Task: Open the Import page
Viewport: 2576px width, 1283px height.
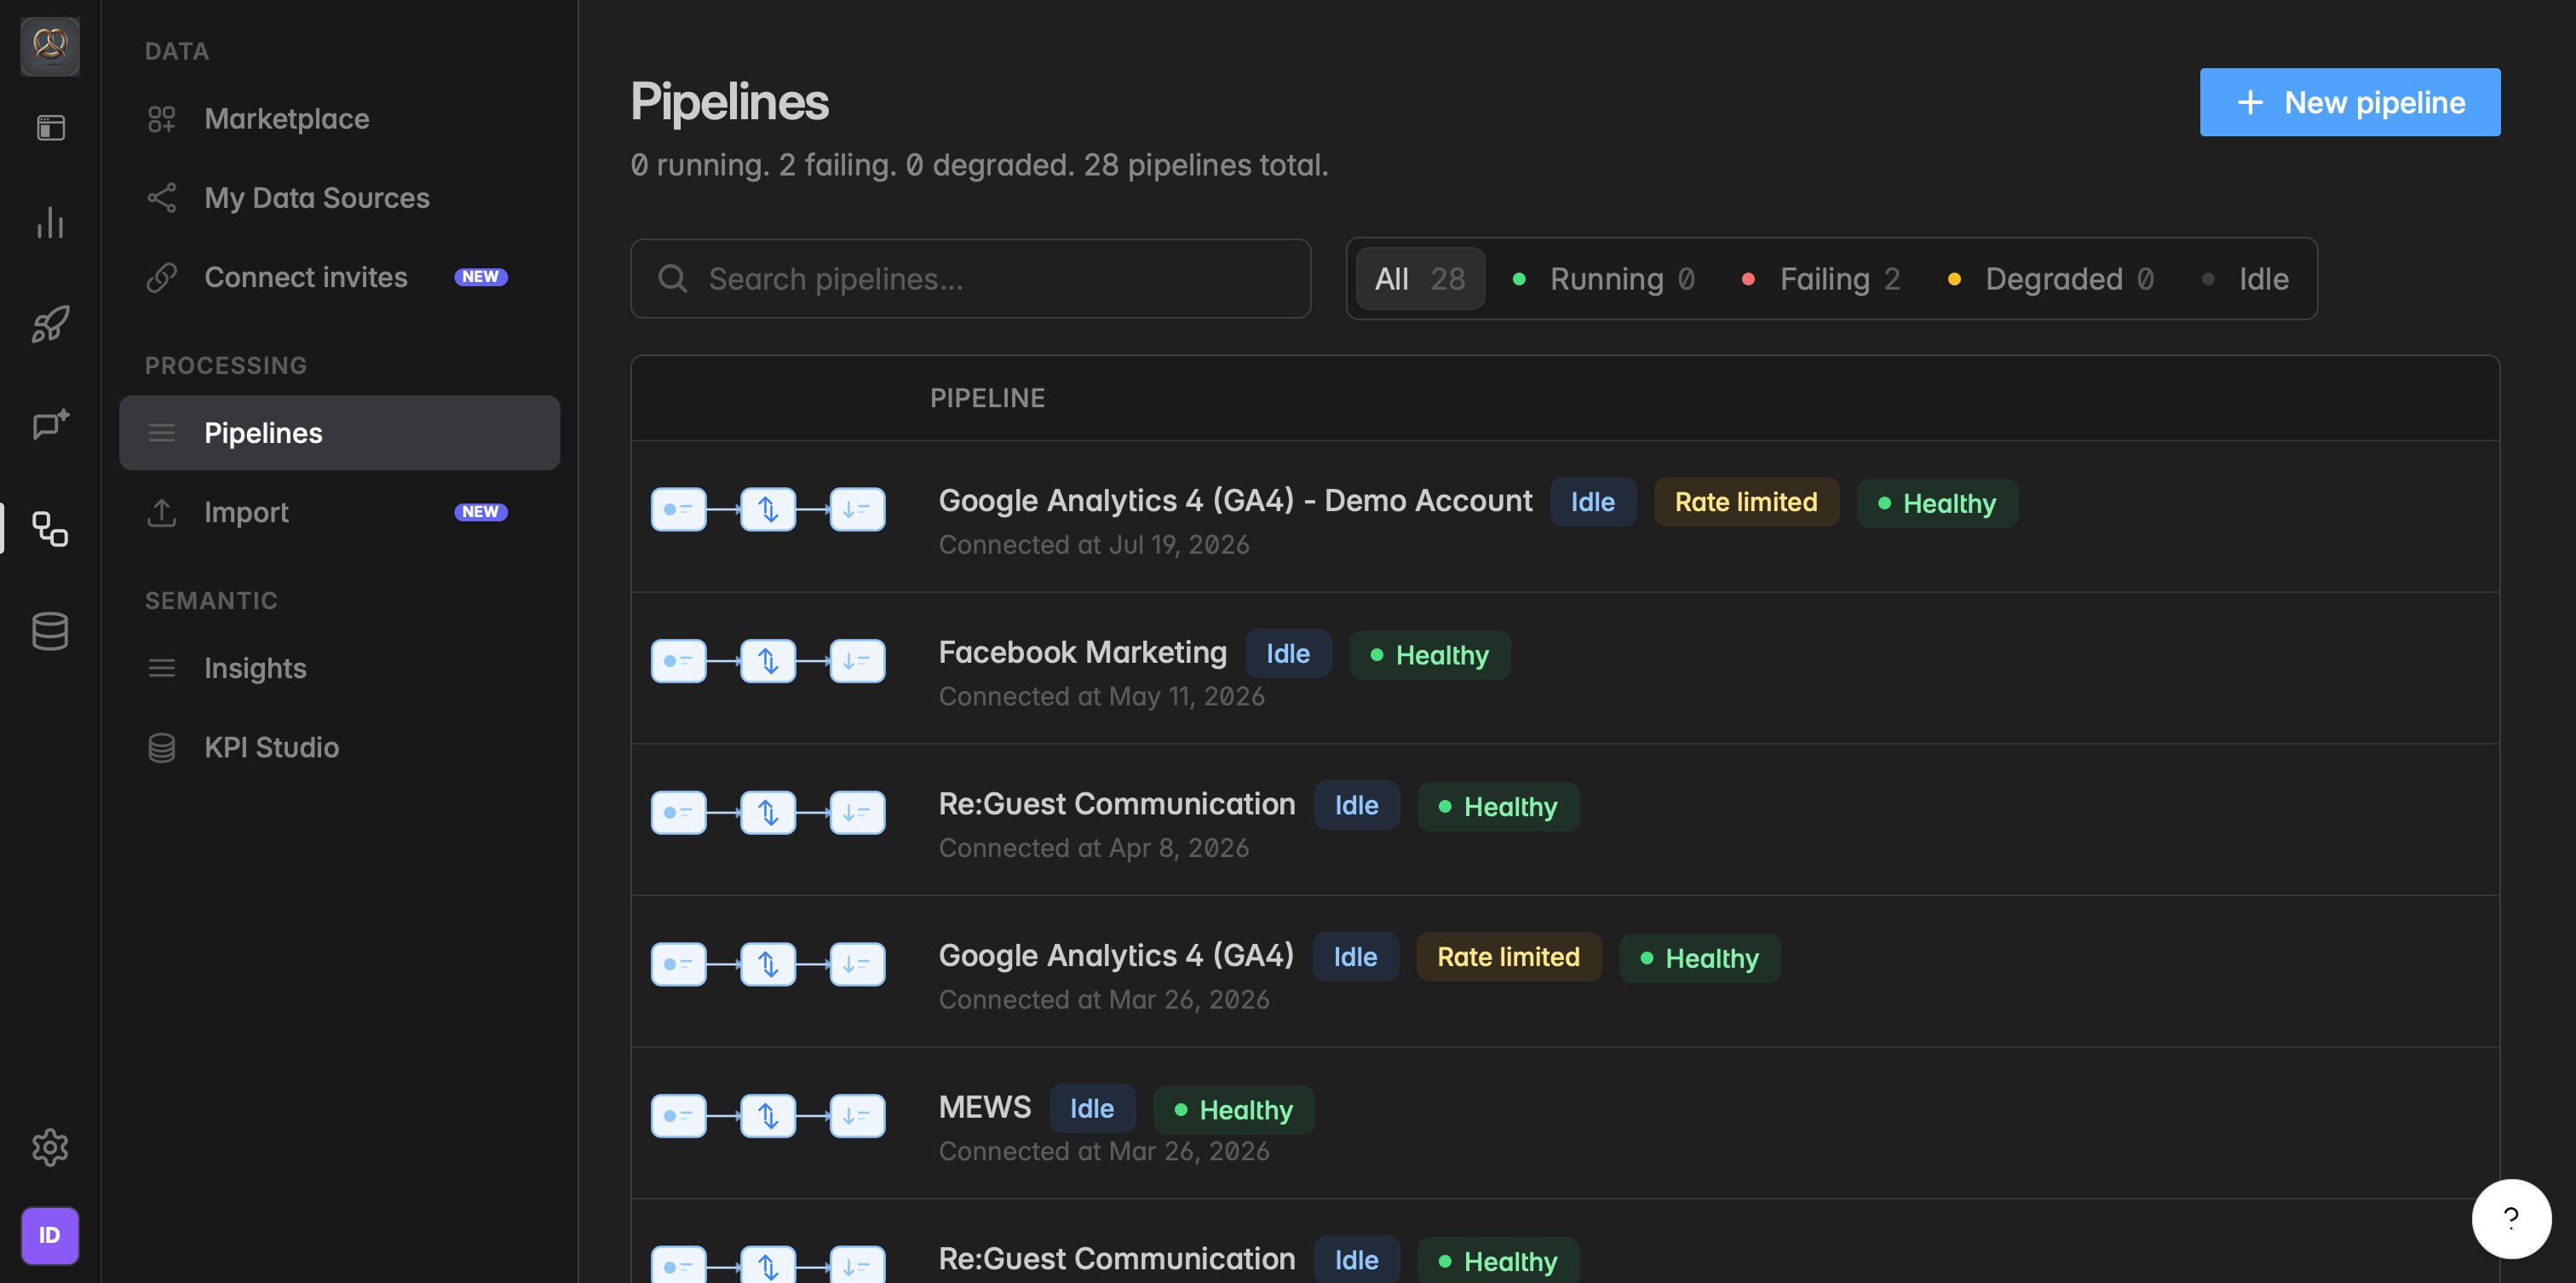Action: click(339, 512)
